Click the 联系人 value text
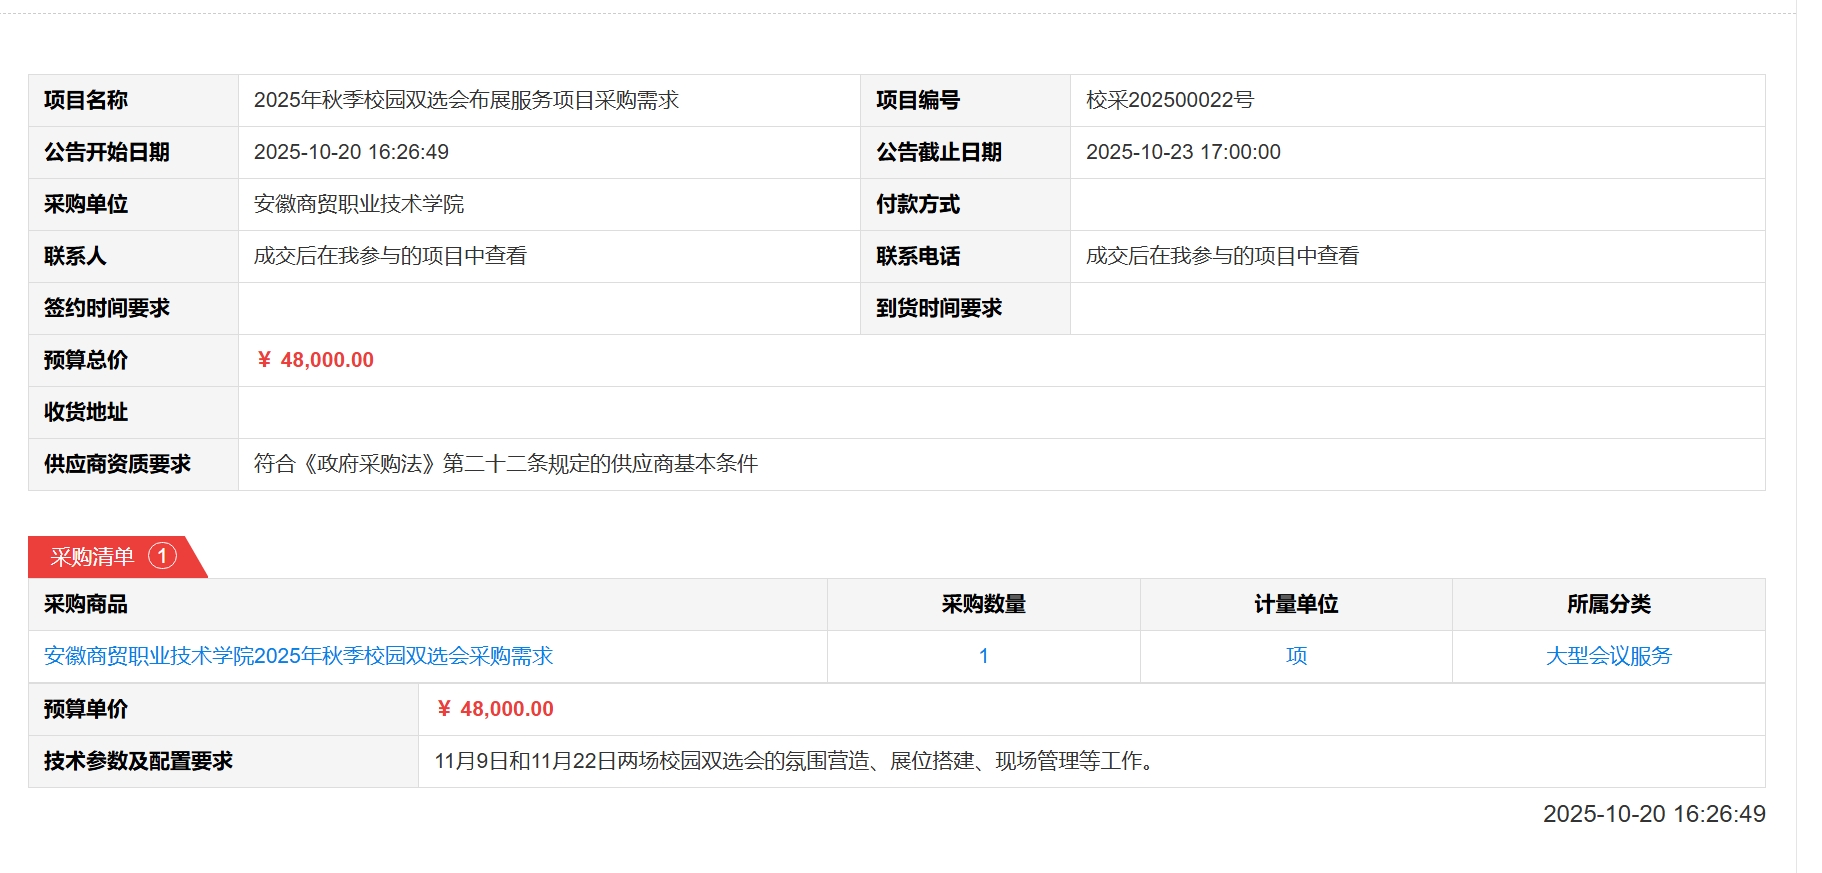Viewport: 1822px width, 873px height. [x=390, y=256]
